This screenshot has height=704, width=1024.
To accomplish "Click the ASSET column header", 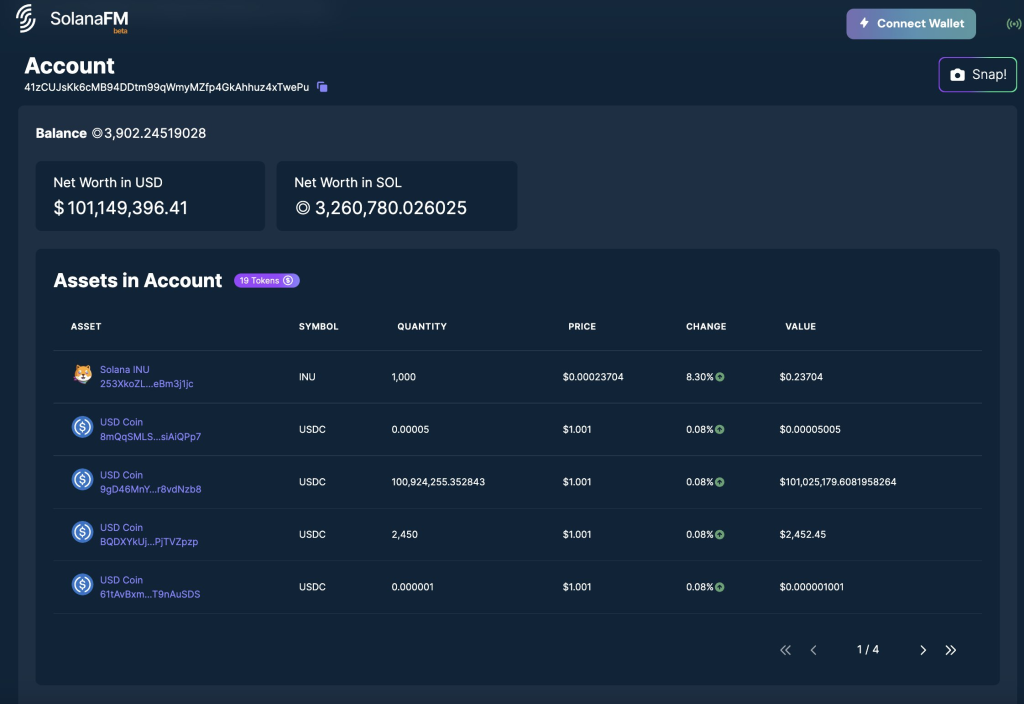I will (86, 327).
